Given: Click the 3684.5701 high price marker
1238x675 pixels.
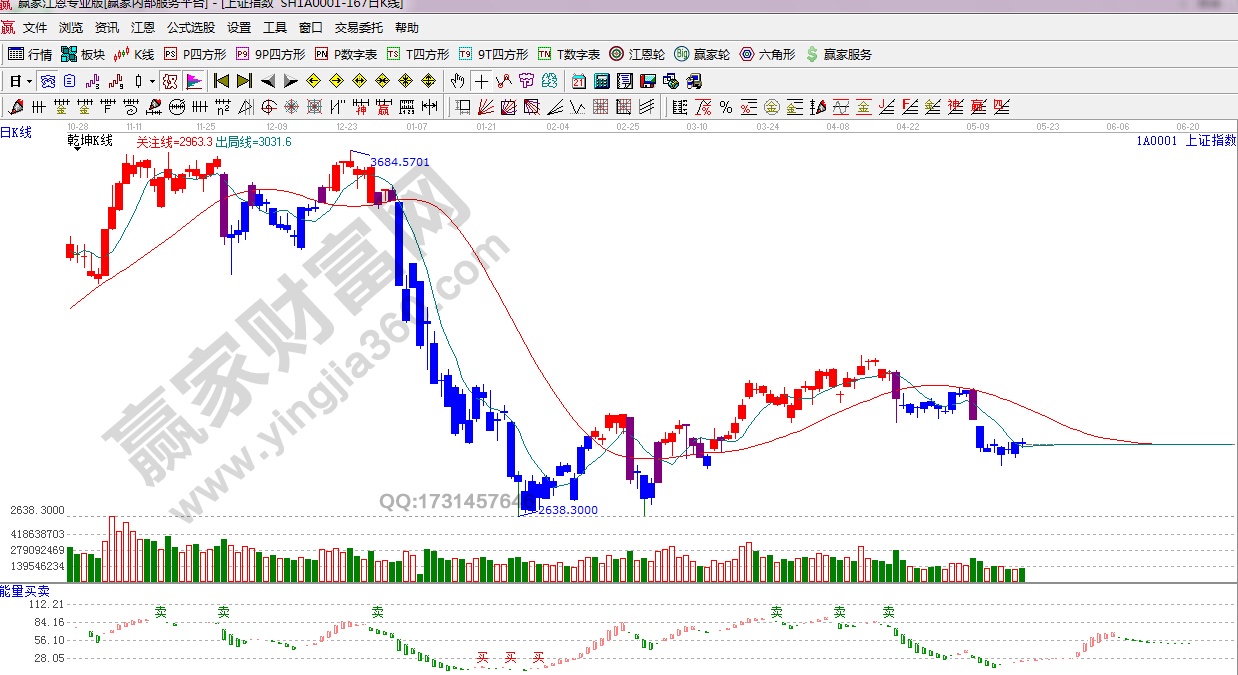Looking at the screenshot, I should click(399, 161).
